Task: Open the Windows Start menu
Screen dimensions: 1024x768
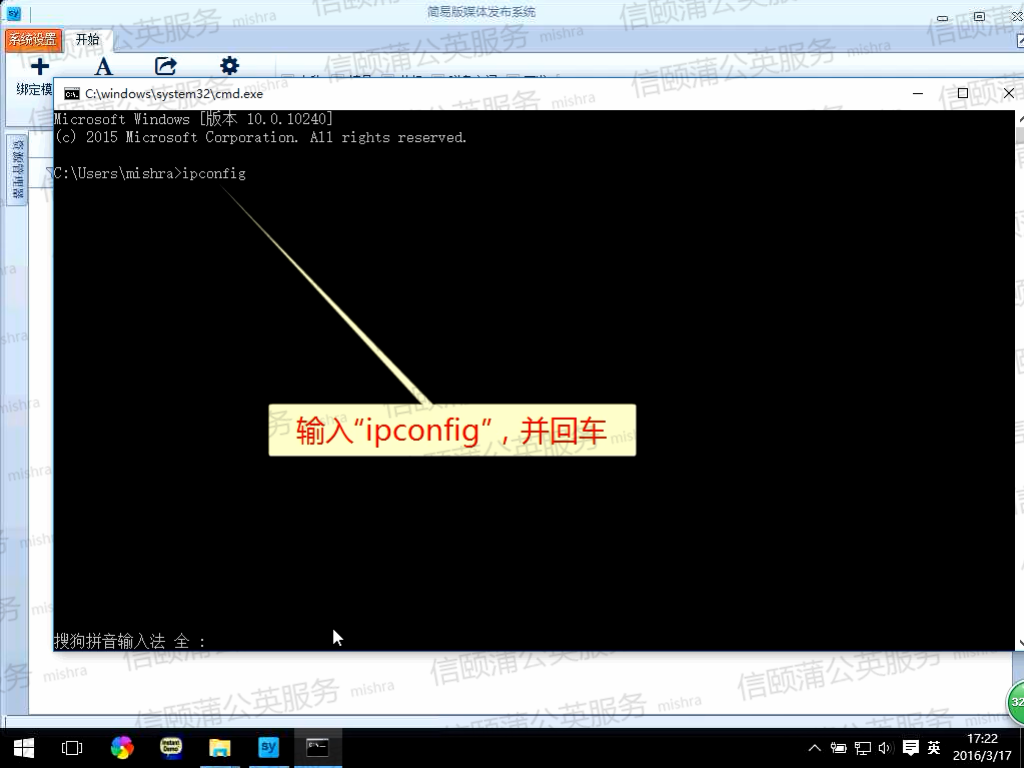Action: tap(23, 747)
